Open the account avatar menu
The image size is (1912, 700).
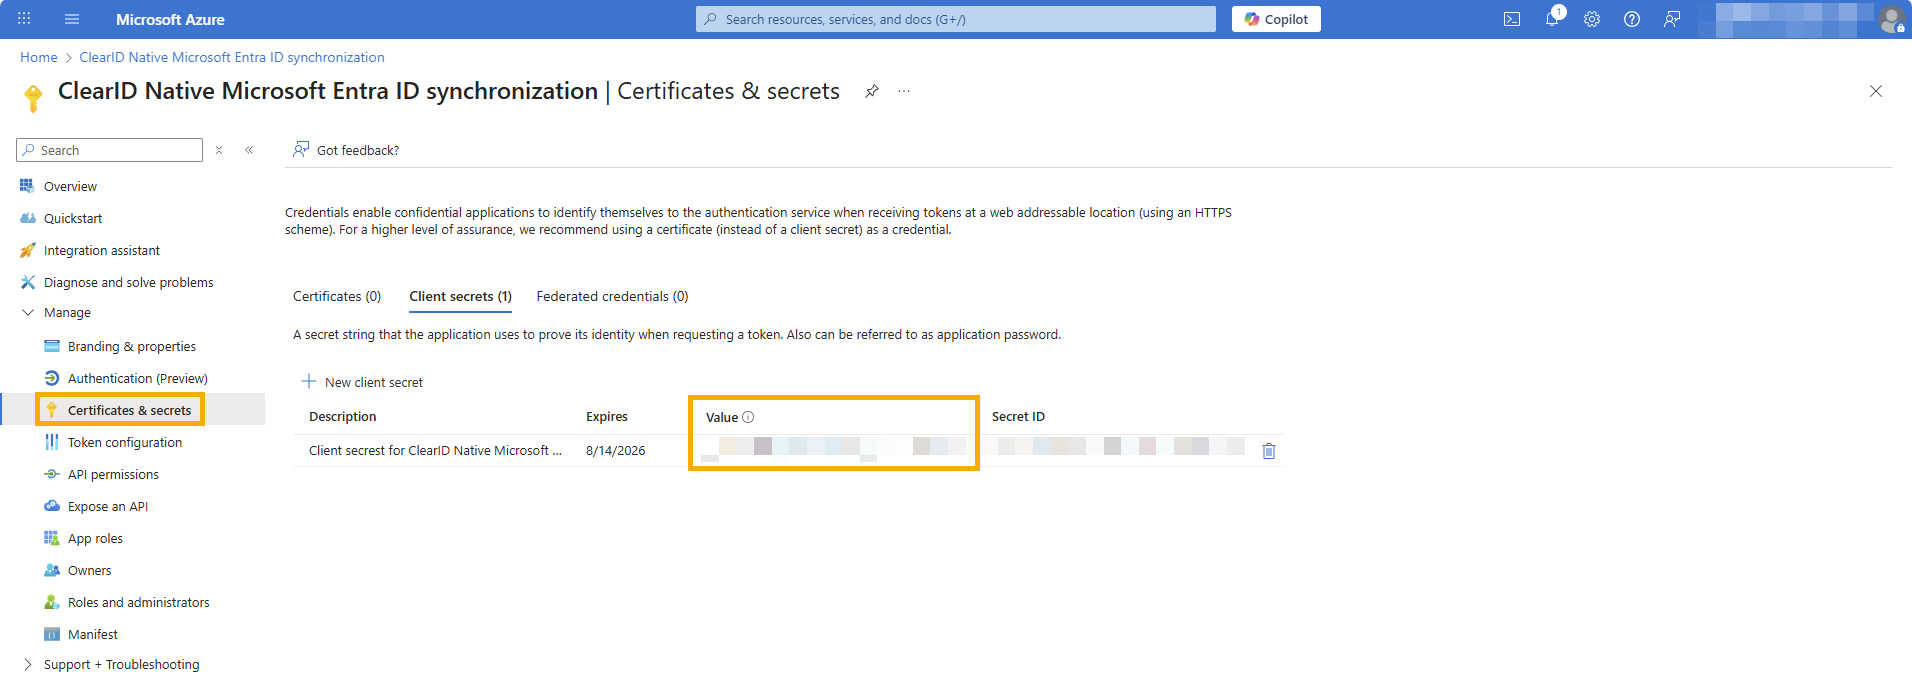click(x=1891, y=19)
